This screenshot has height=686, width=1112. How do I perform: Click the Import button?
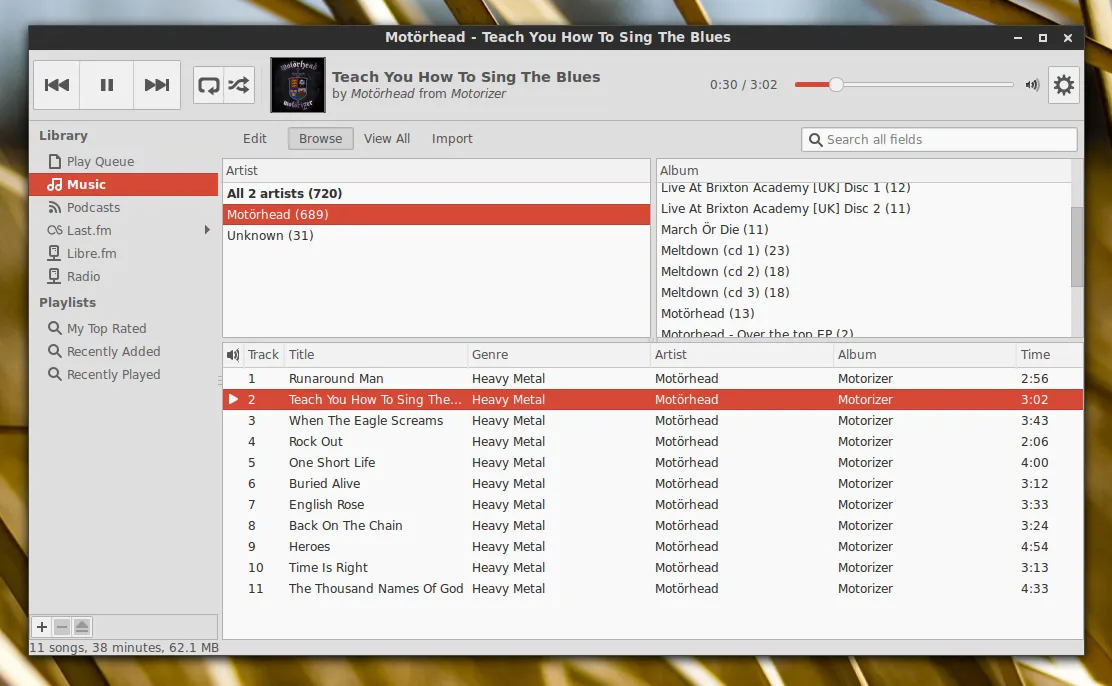point(452,138)
